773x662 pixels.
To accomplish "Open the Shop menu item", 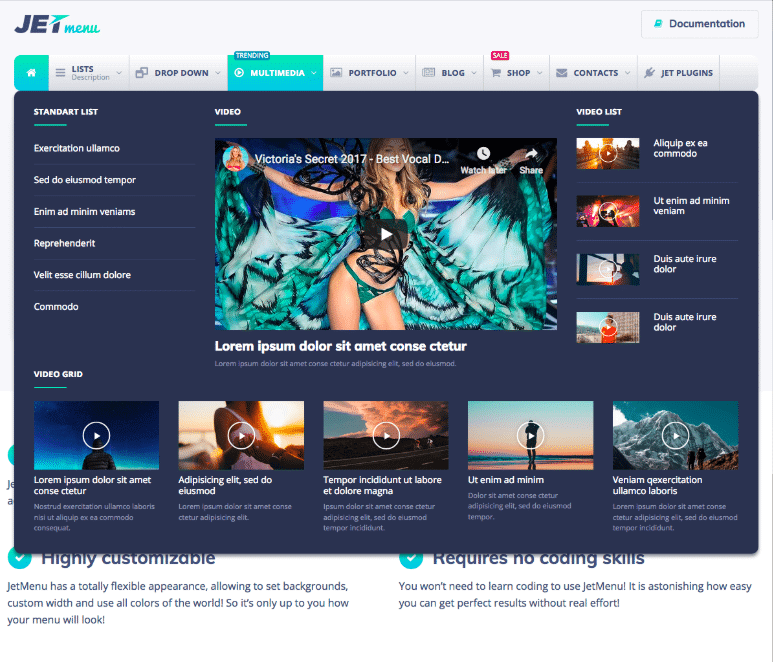I will pos(517,73).
